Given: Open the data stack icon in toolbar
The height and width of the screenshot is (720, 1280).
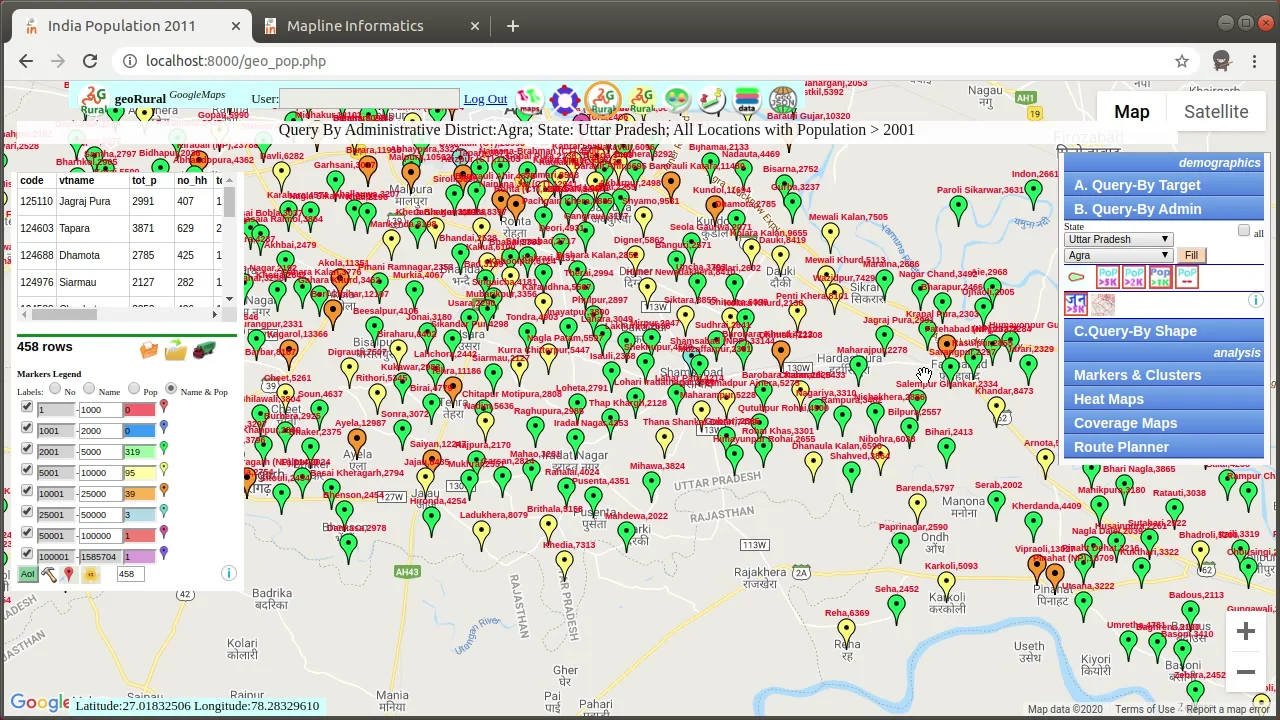Looking at the screenshot, I should tap(746, 100).
